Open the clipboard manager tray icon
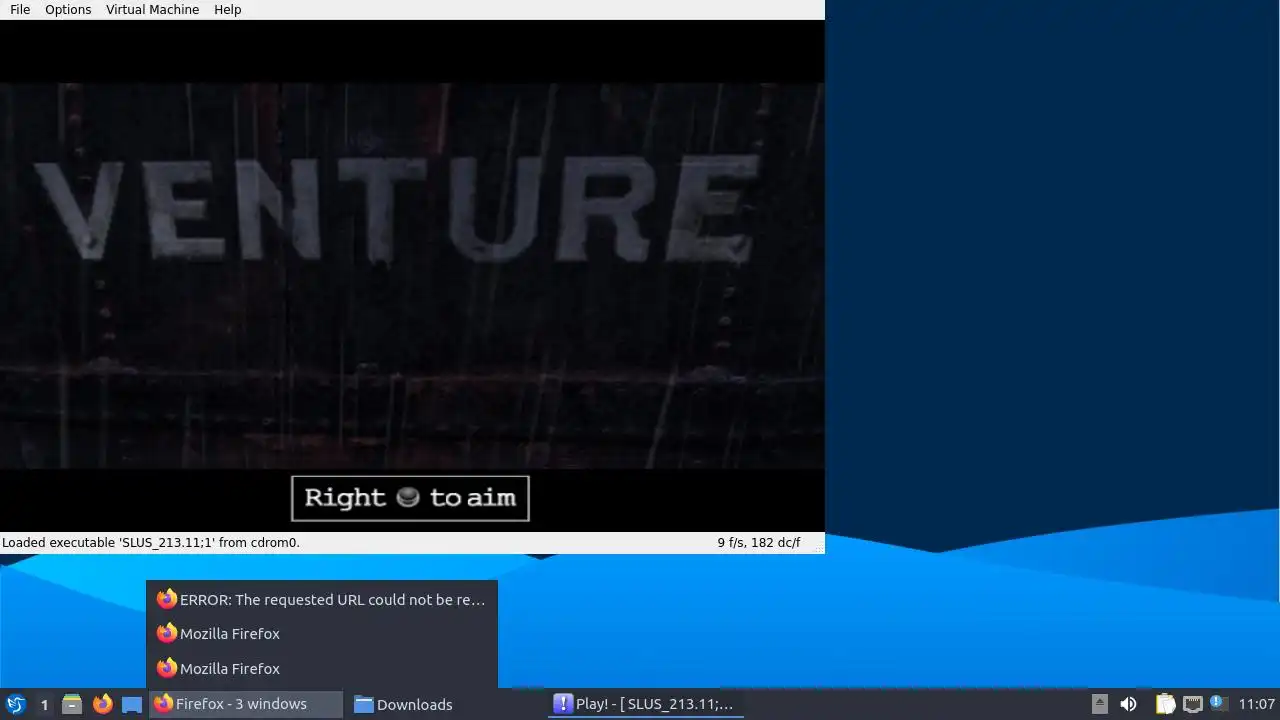Viewport: 1280px width, 720px height. coord(1165,704)
